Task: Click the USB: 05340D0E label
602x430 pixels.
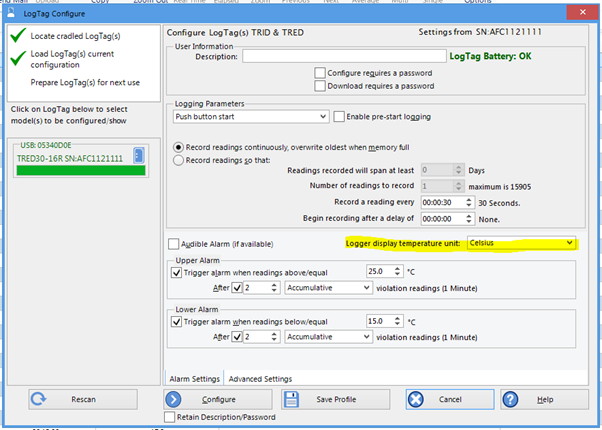Action: point(46,145)
